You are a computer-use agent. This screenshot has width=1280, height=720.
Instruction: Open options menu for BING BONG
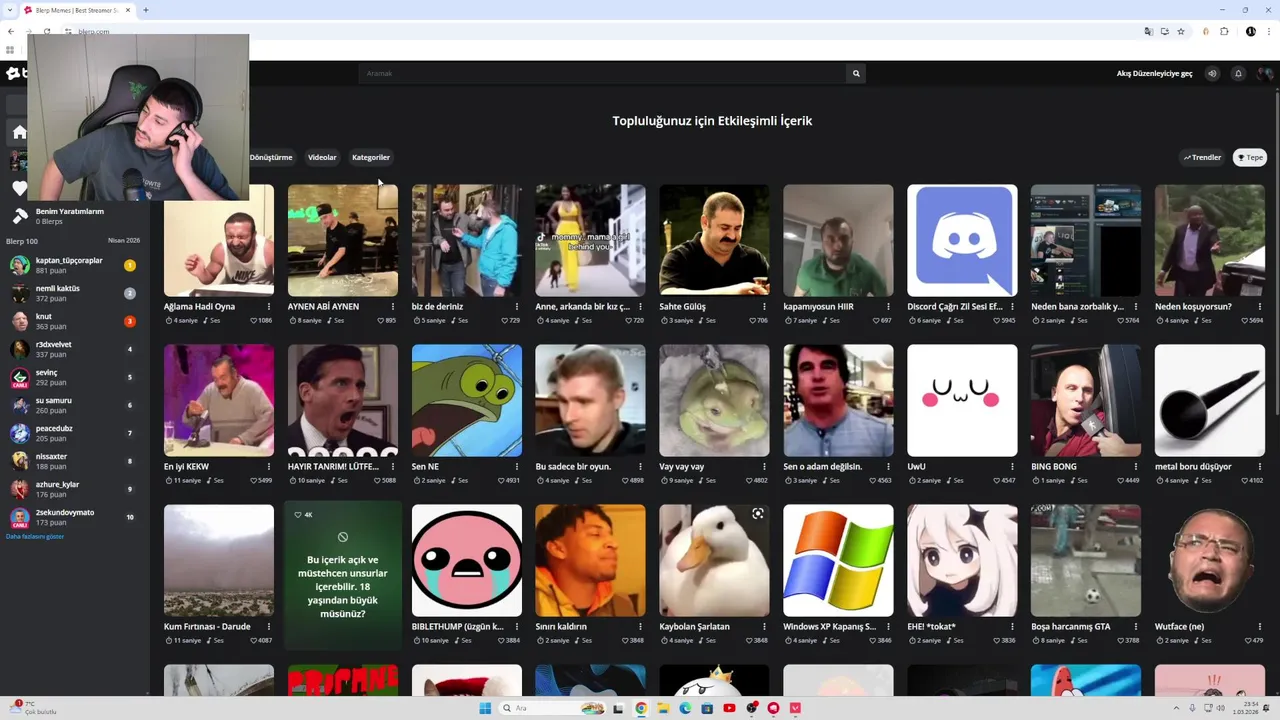(x=1136, y=466)
